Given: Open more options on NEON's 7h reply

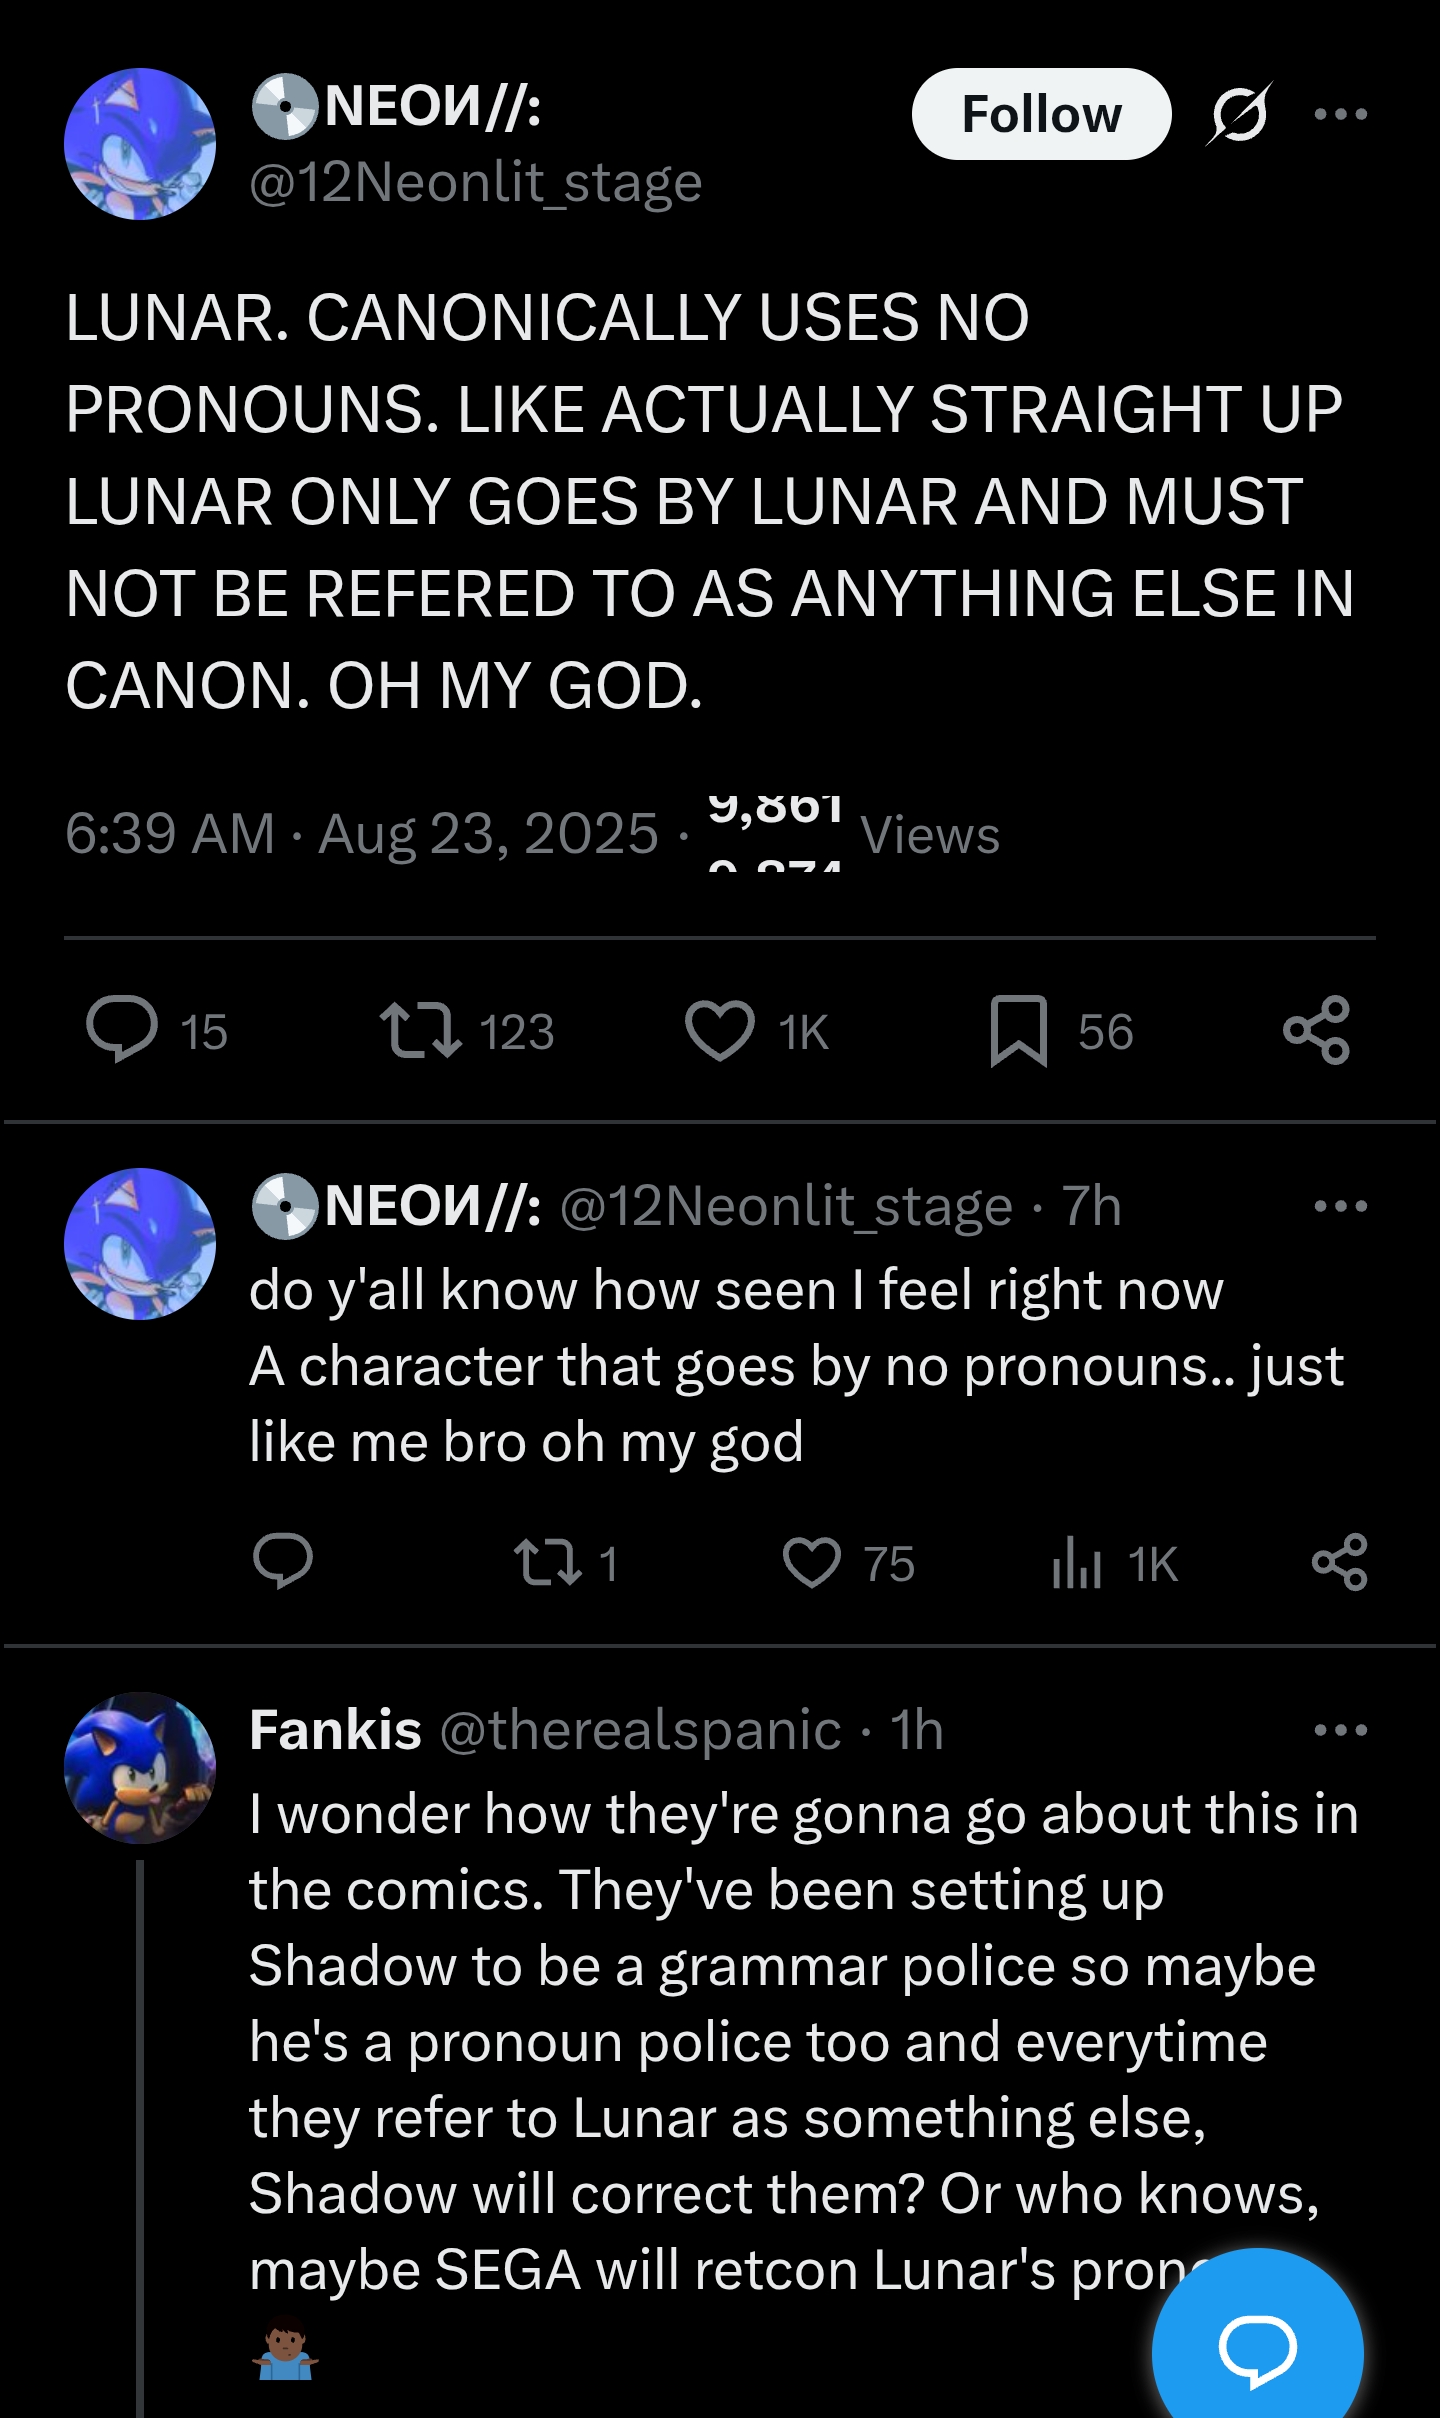Looking at the screenshot, I should 1340,1206.
